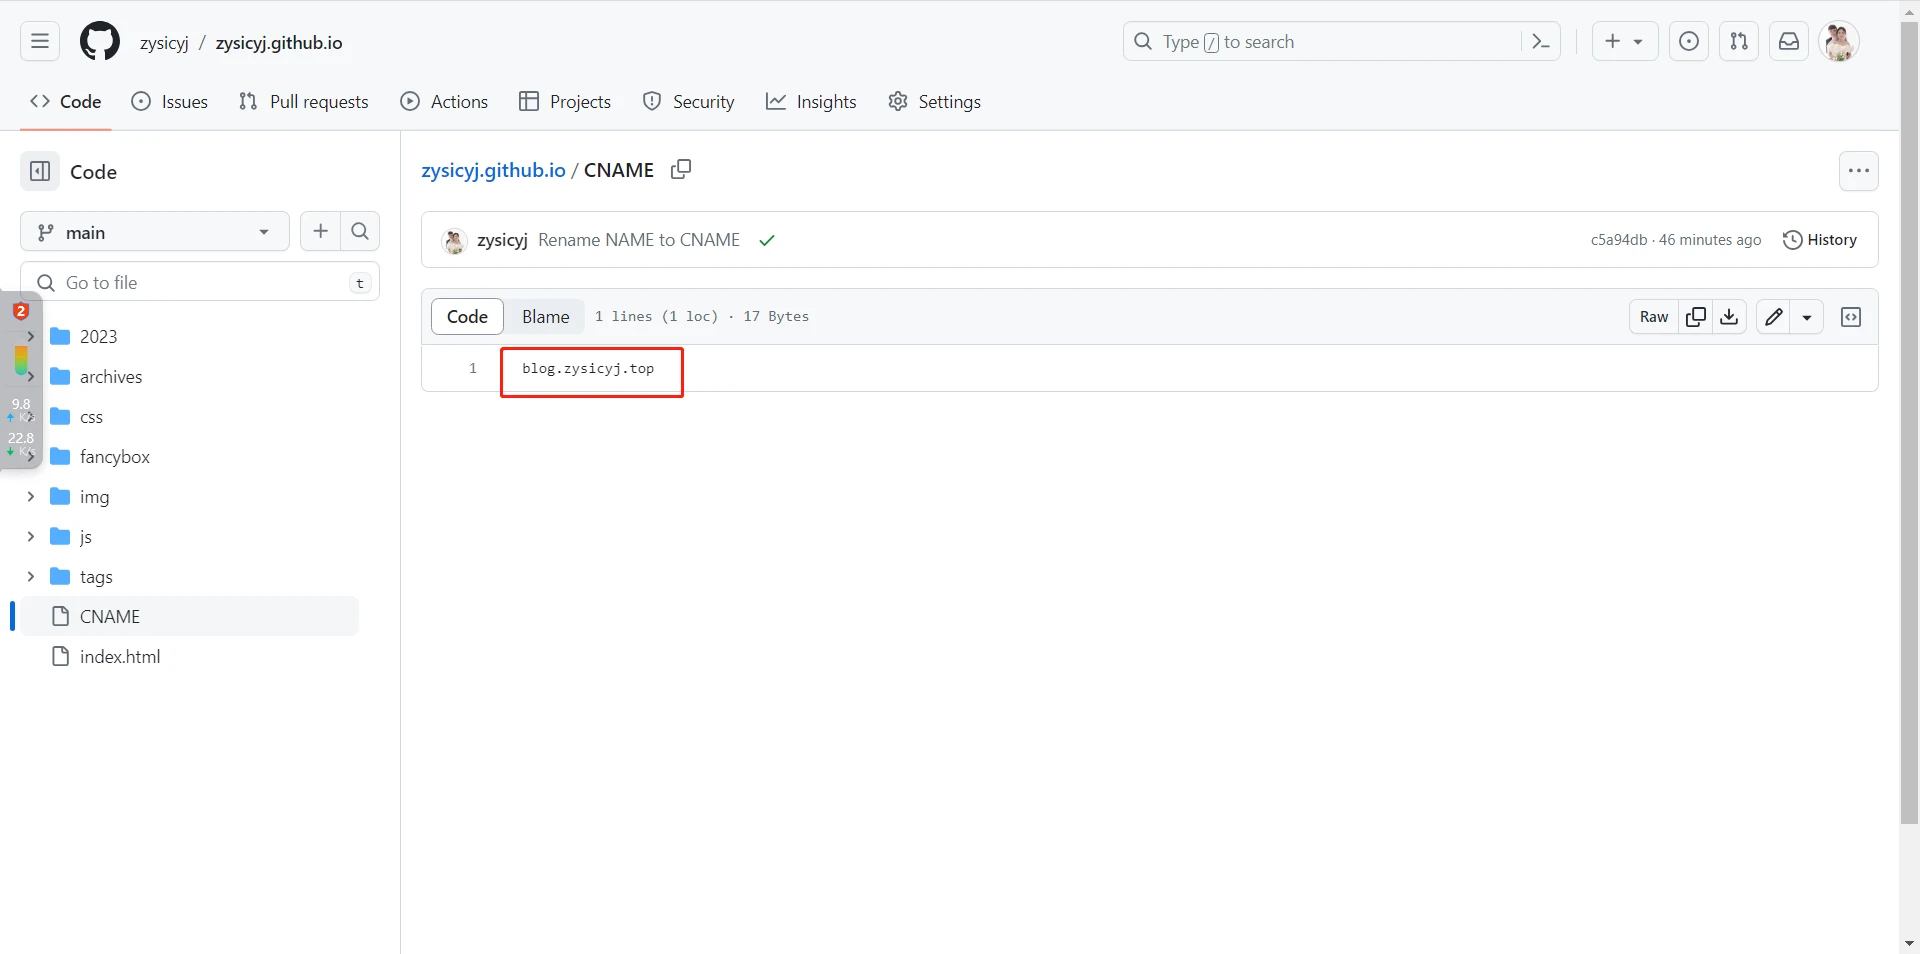Edit this file with the pencil
The width and height of the screenshot is (1920, 954).
(1773, 317)
